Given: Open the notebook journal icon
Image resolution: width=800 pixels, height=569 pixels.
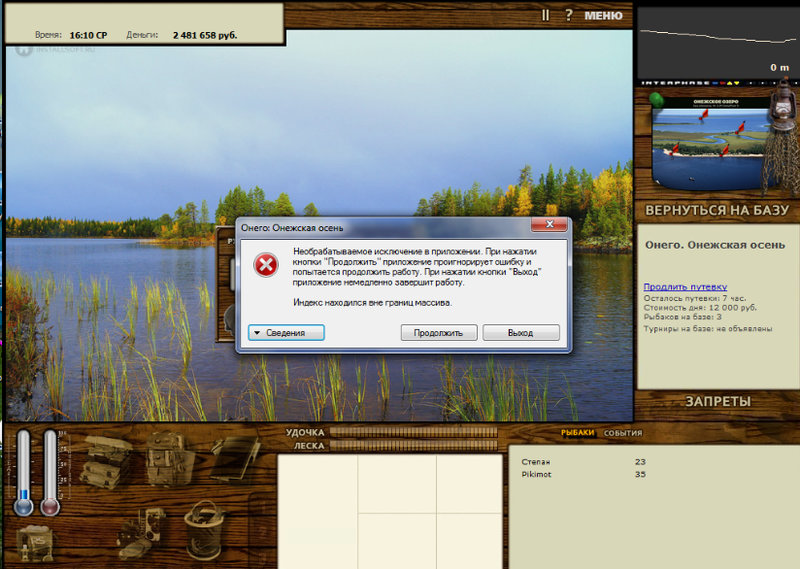Looking at the screenshot, I should (235, 458).
